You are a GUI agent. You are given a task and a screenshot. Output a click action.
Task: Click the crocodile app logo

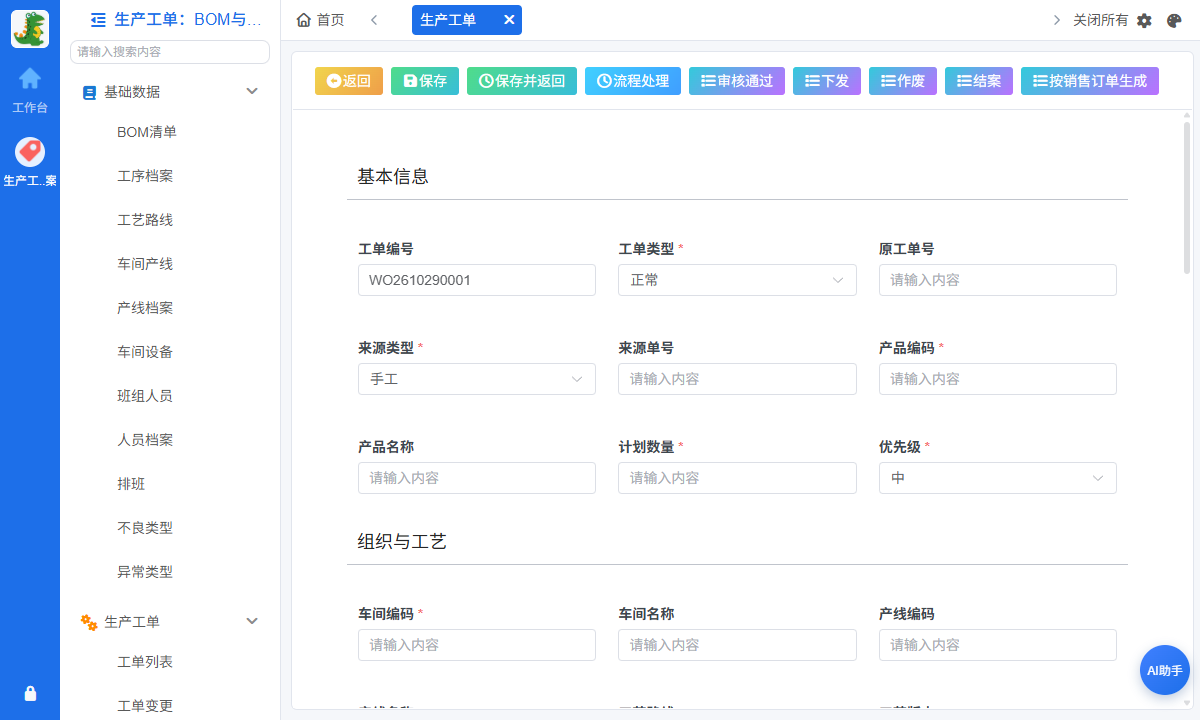click(30, 29)
